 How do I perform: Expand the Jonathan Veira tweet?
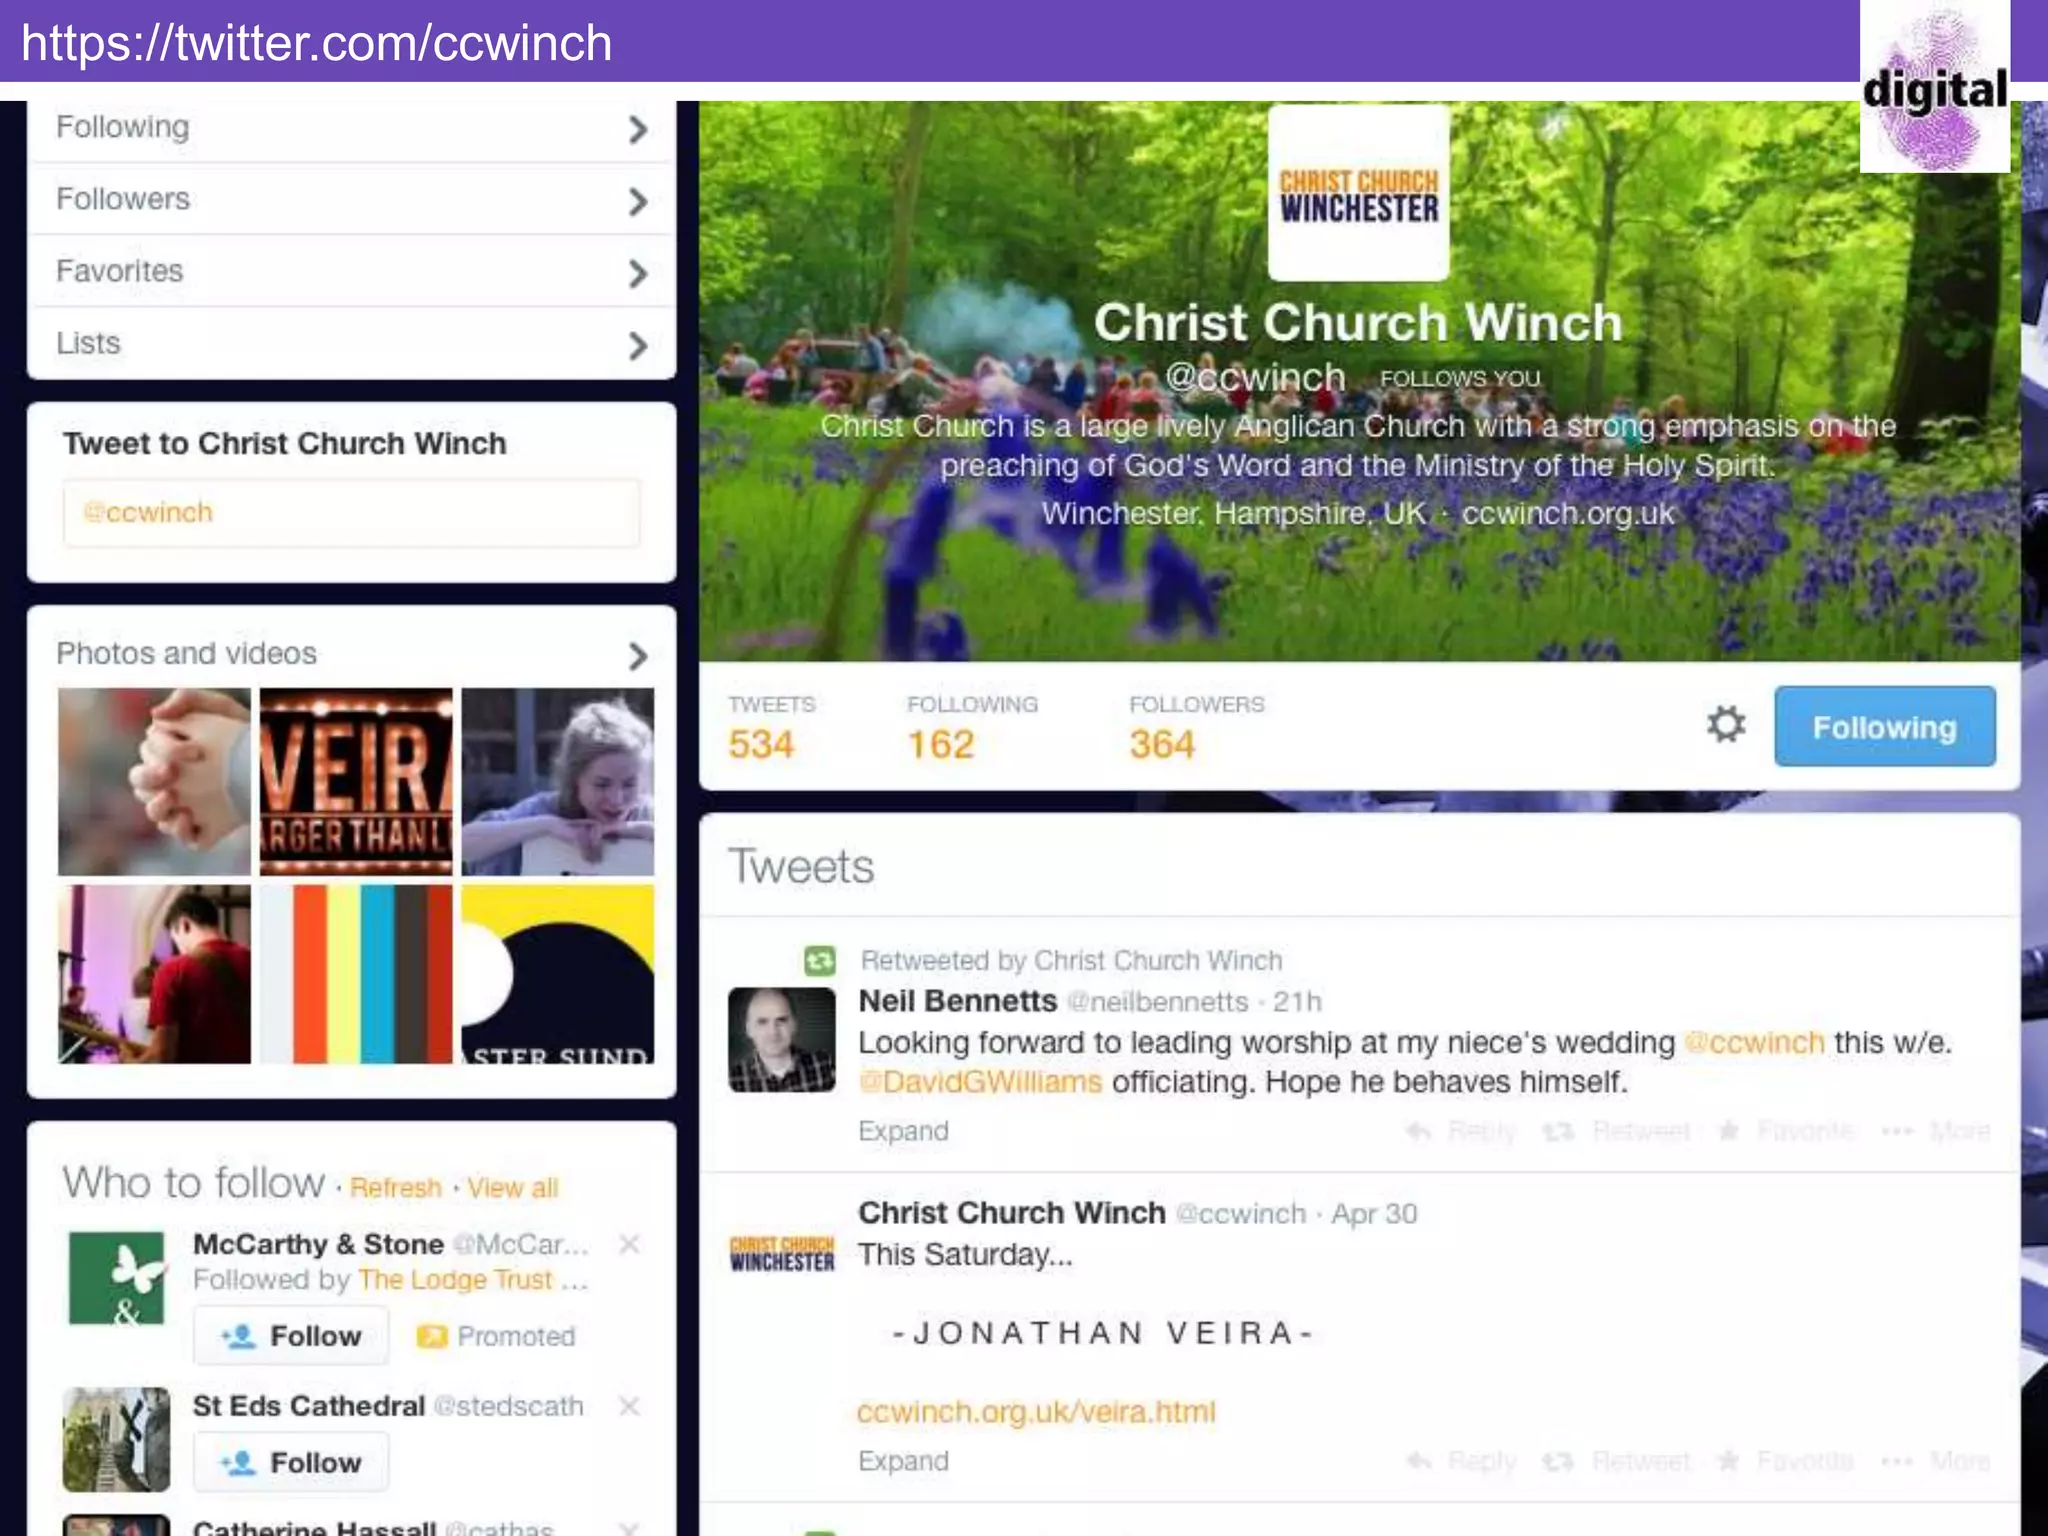tap(903, 1461)
